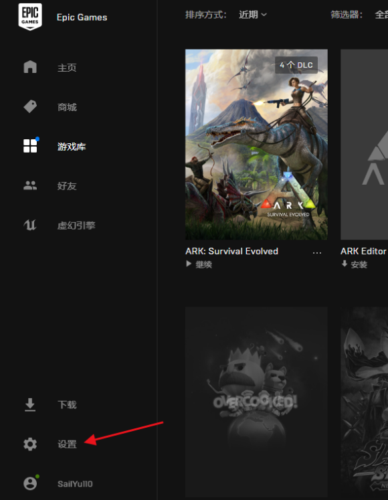Click the Epic Games shield logo
The height and width of the screenshot is (500, 388).
[x=30, y=16]
